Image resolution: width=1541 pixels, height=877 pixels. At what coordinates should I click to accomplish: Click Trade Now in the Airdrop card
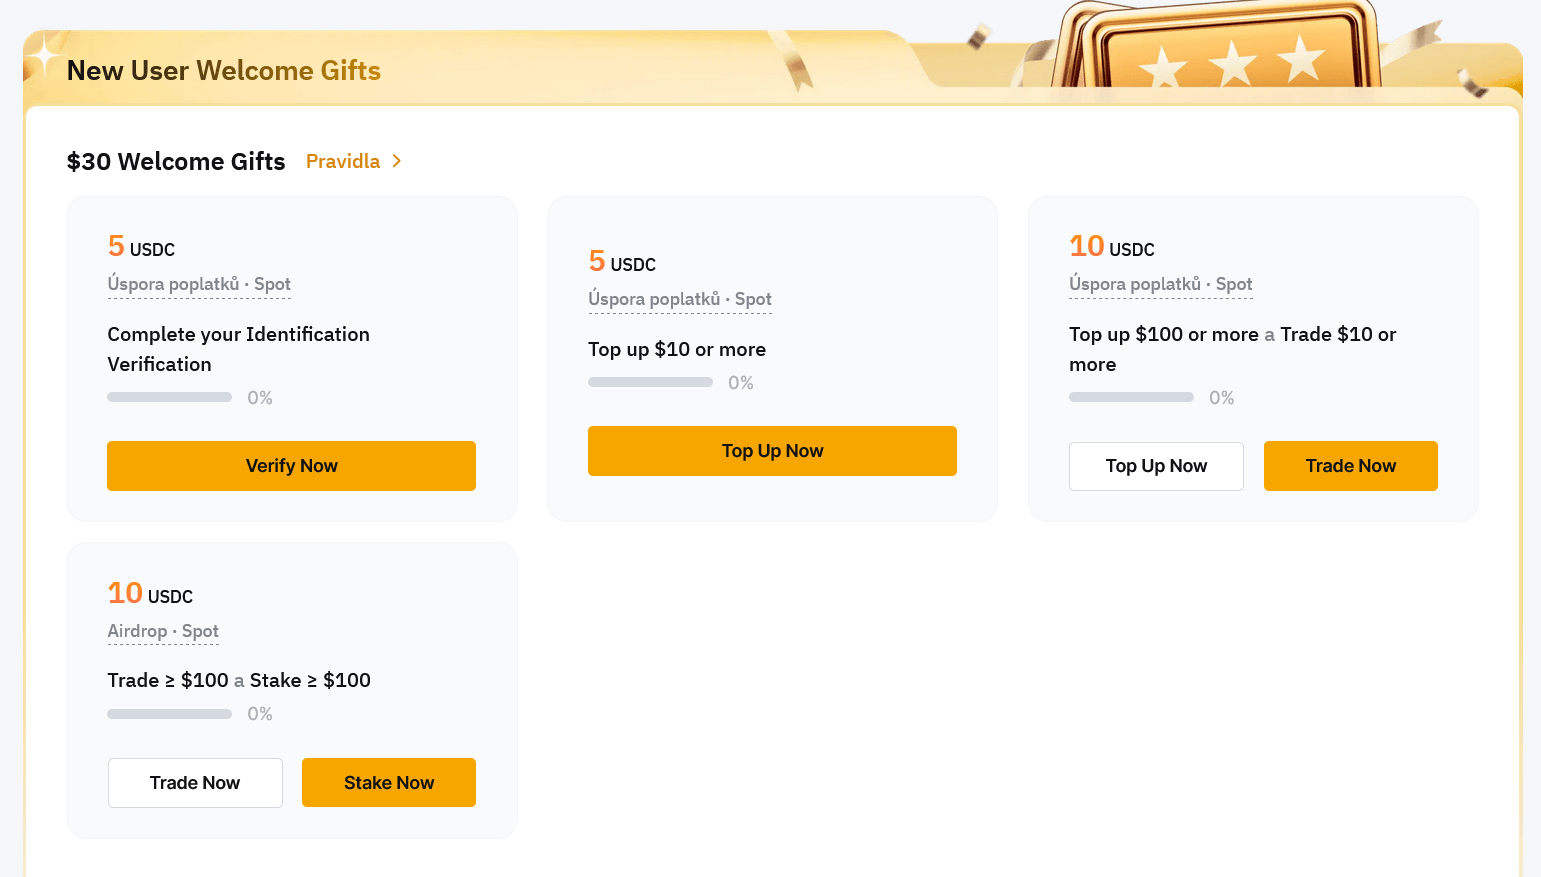(195, 783)
